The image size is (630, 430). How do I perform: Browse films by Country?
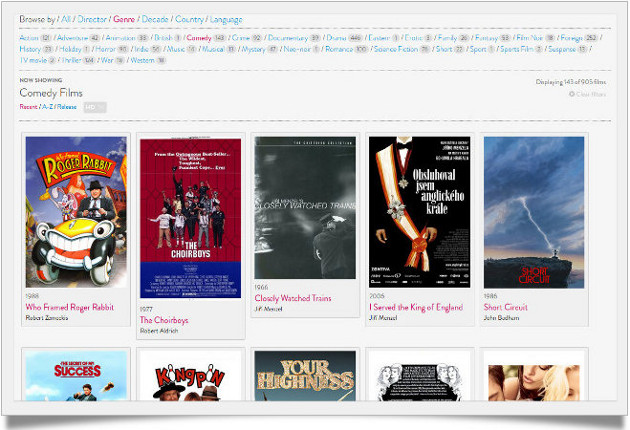[x=189, y=19]
